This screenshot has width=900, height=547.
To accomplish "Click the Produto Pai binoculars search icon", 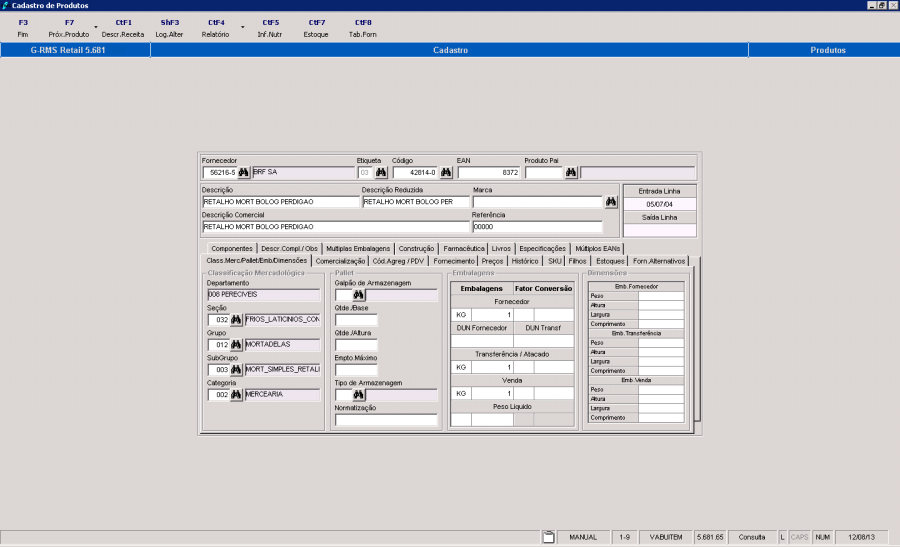I will [x=571, y=172].
